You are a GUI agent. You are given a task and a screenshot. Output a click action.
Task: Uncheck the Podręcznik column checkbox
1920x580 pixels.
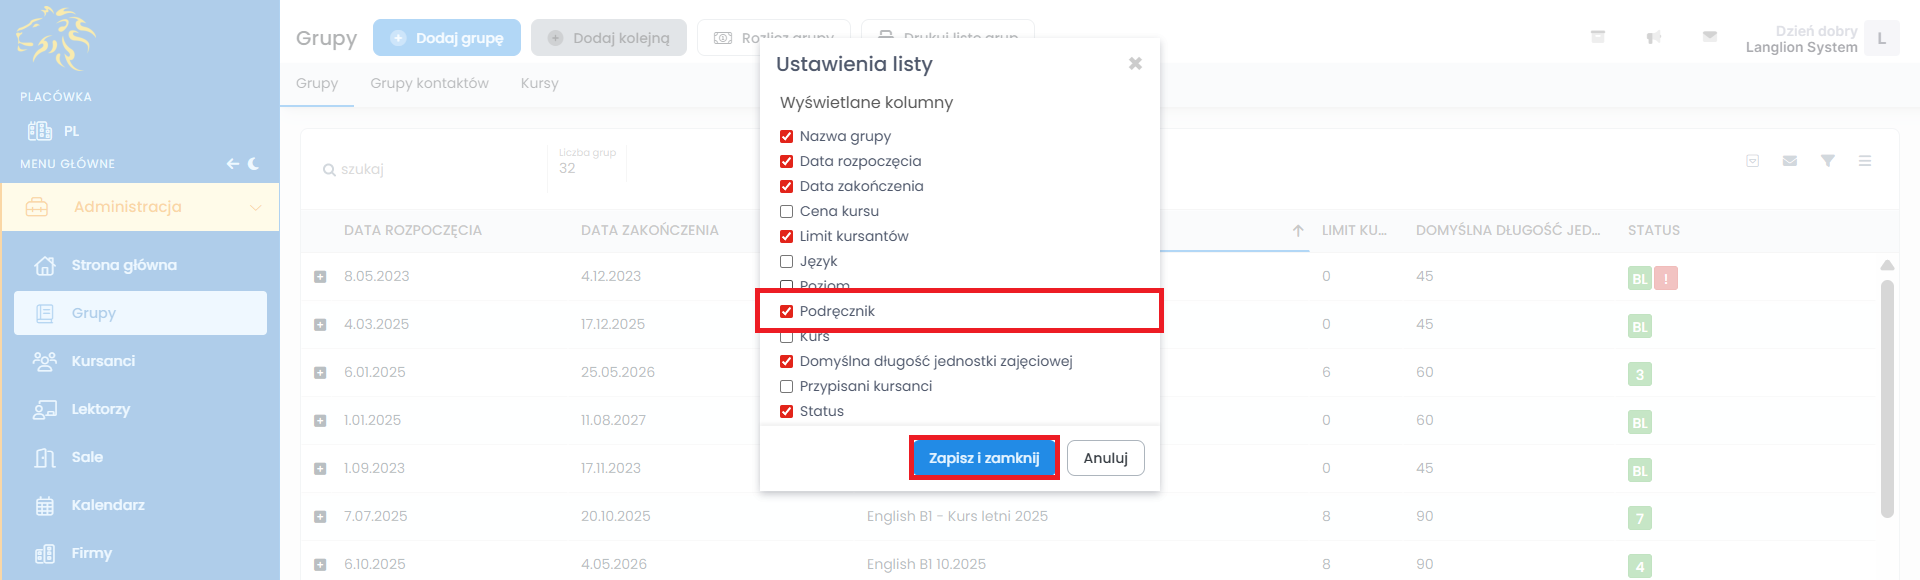click(787, 311)
